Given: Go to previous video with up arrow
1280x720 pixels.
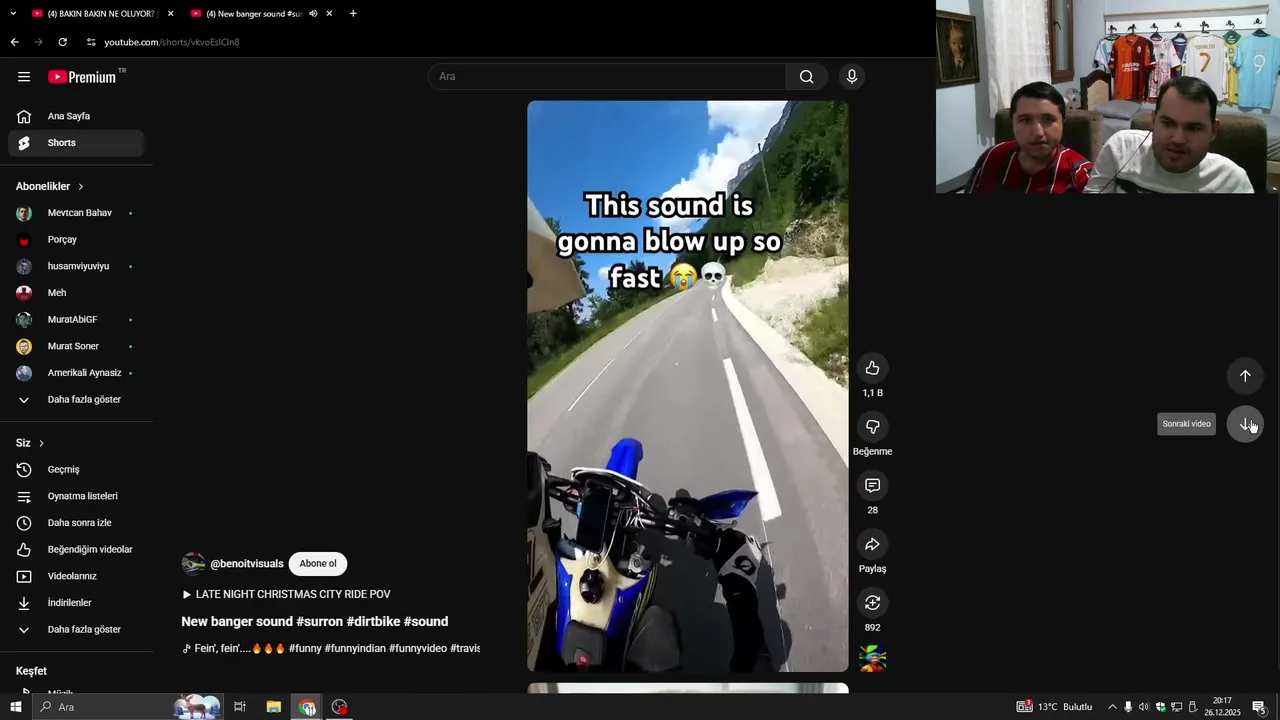Looking at the screenshot, I should click(x=1245, y=376).
